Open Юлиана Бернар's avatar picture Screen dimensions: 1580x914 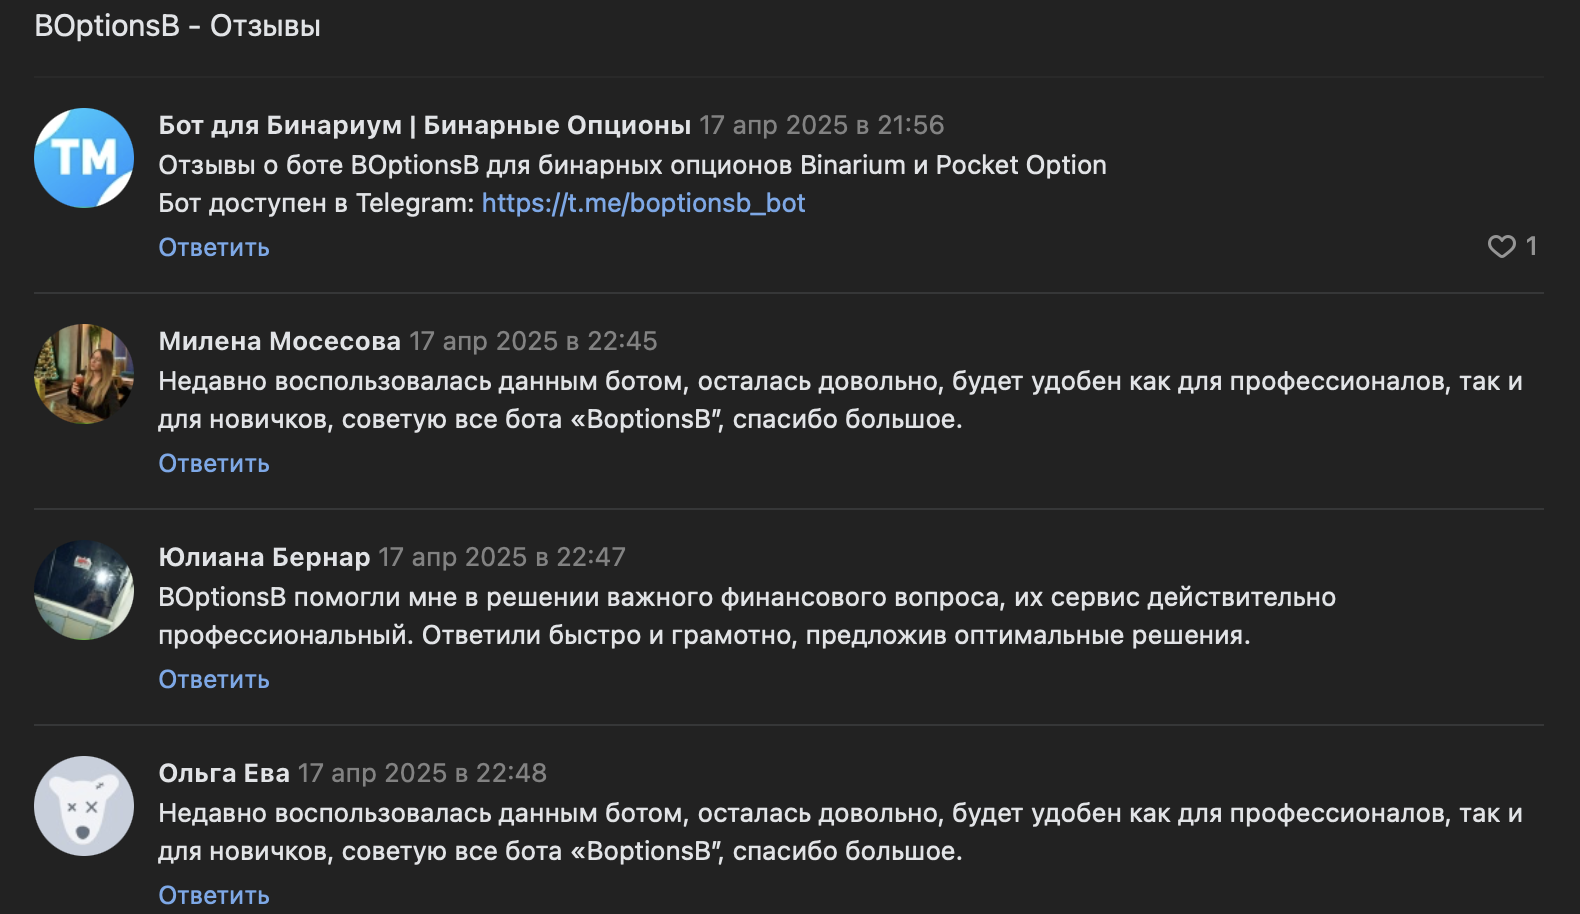tap(84, 590)
